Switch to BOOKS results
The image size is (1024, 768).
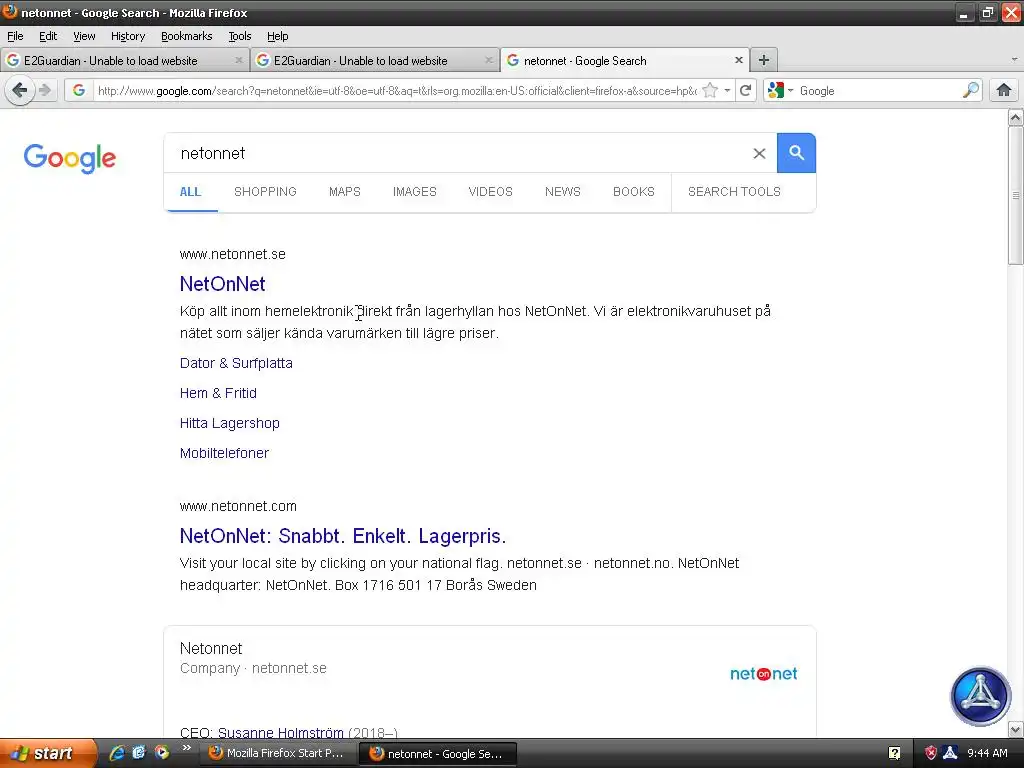point(633,192)
